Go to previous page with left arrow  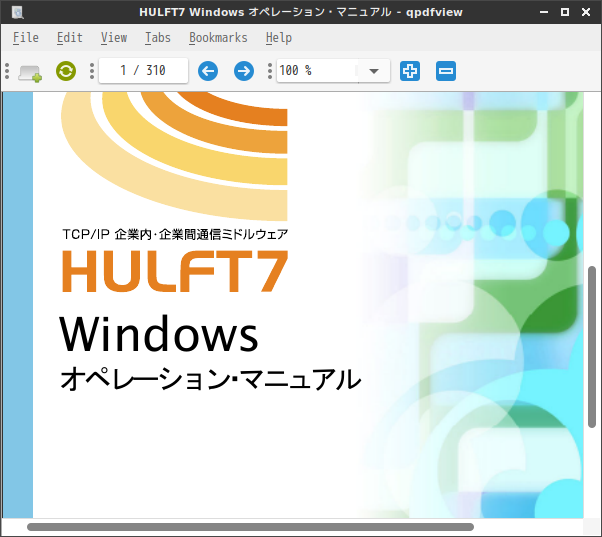[208, 71]
